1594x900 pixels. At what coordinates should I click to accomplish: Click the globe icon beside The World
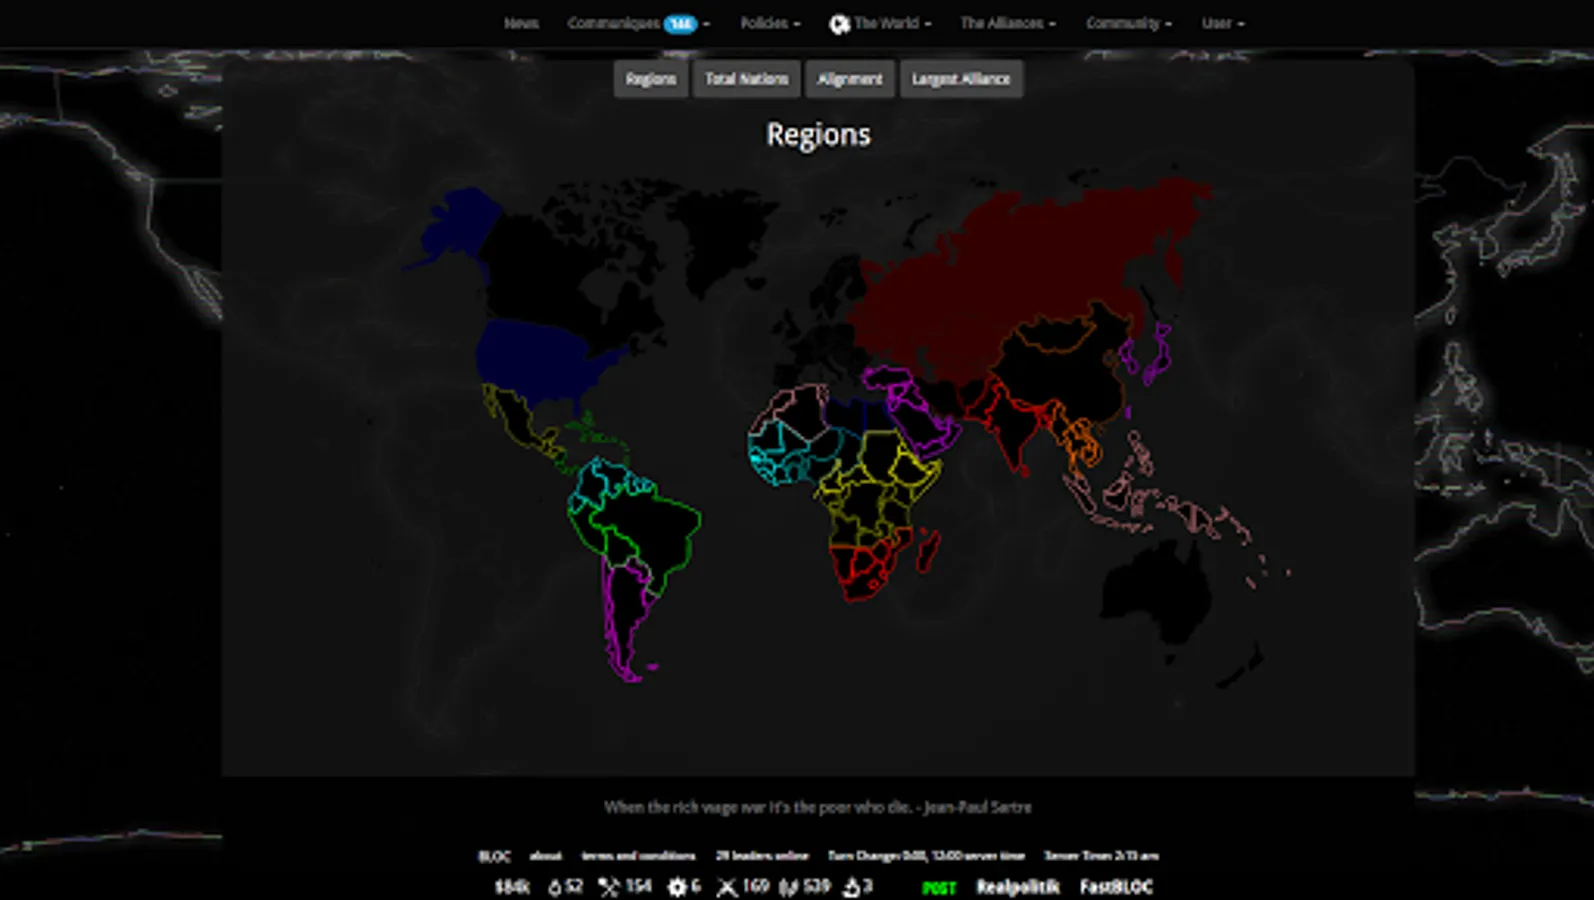pyautogui.click(x=839, y=24)
